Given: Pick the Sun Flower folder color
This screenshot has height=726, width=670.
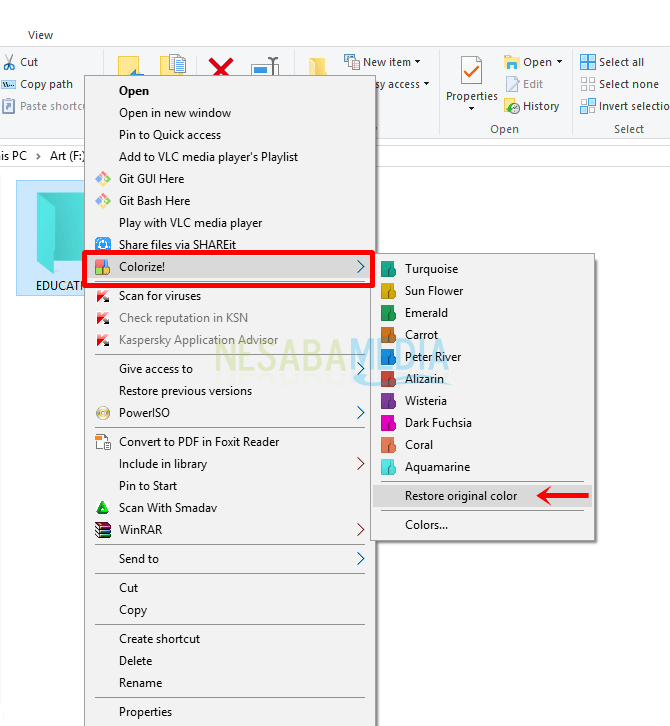Looking at the screenshot, I should click(x=483, y=291).
